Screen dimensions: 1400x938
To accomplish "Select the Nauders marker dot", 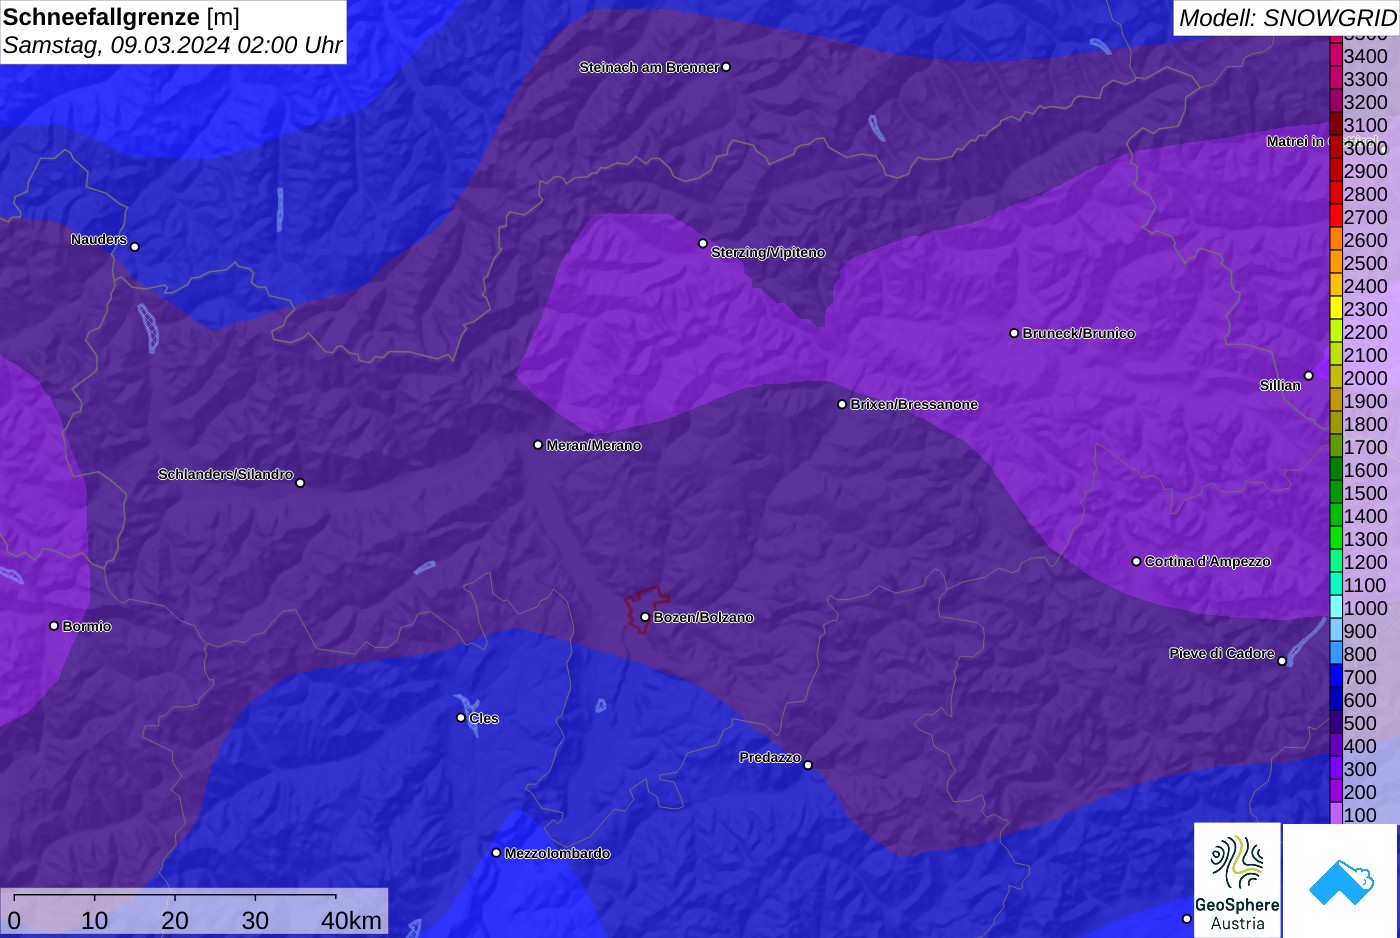I will (135, 246).
